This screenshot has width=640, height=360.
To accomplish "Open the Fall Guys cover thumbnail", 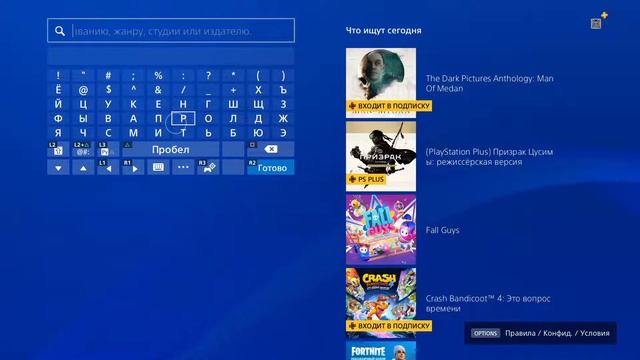I will pos(381,230).
